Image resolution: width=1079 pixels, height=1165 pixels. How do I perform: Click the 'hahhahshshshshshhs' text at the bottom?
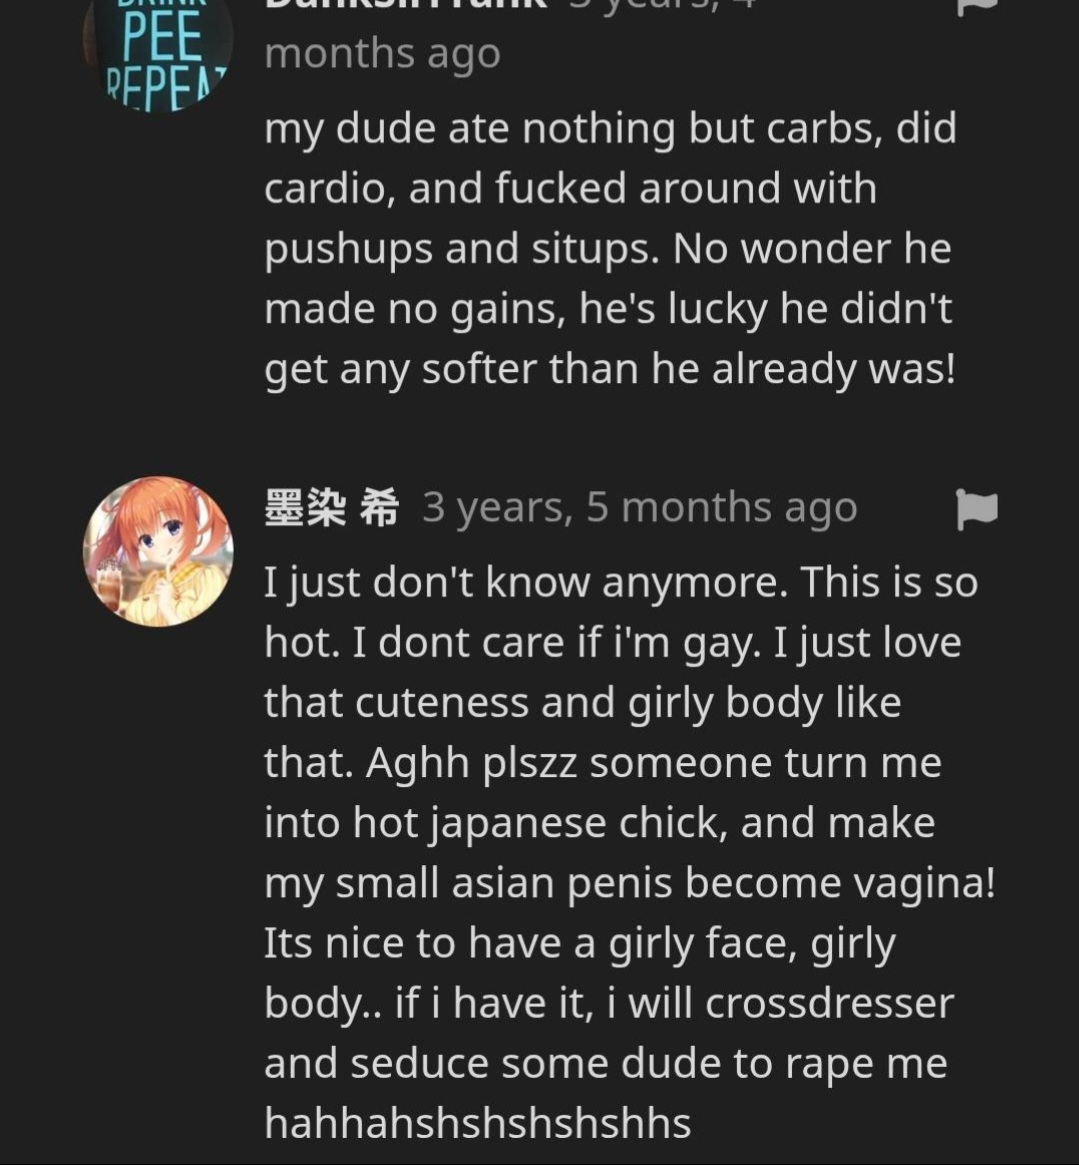click(478, 1122)
